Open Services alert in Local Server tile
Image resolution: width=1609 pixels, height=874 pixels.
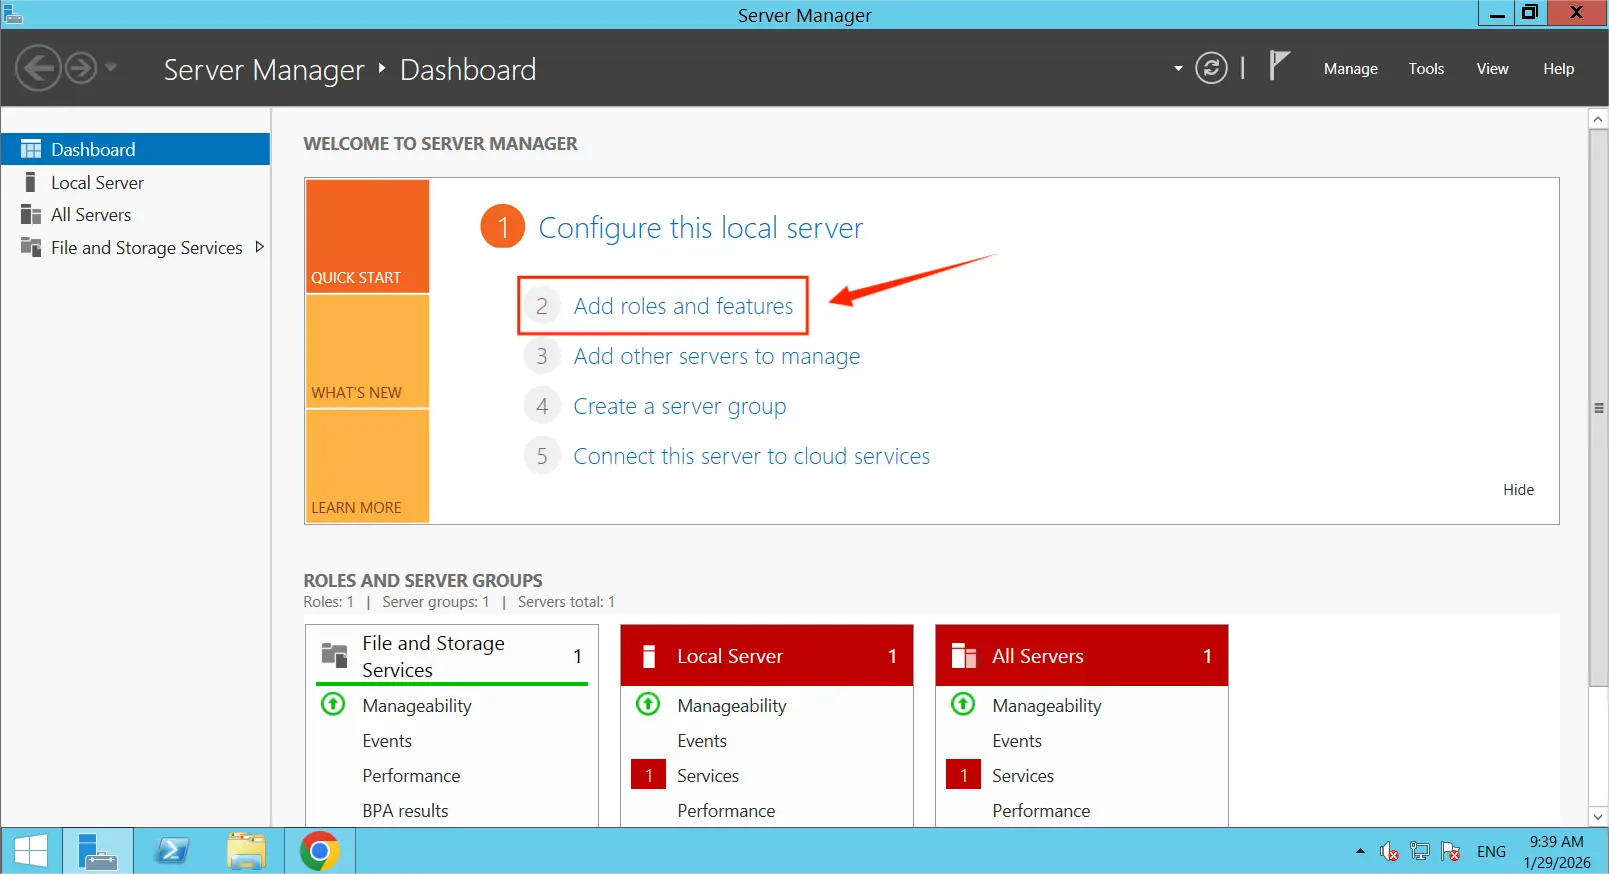708,776
